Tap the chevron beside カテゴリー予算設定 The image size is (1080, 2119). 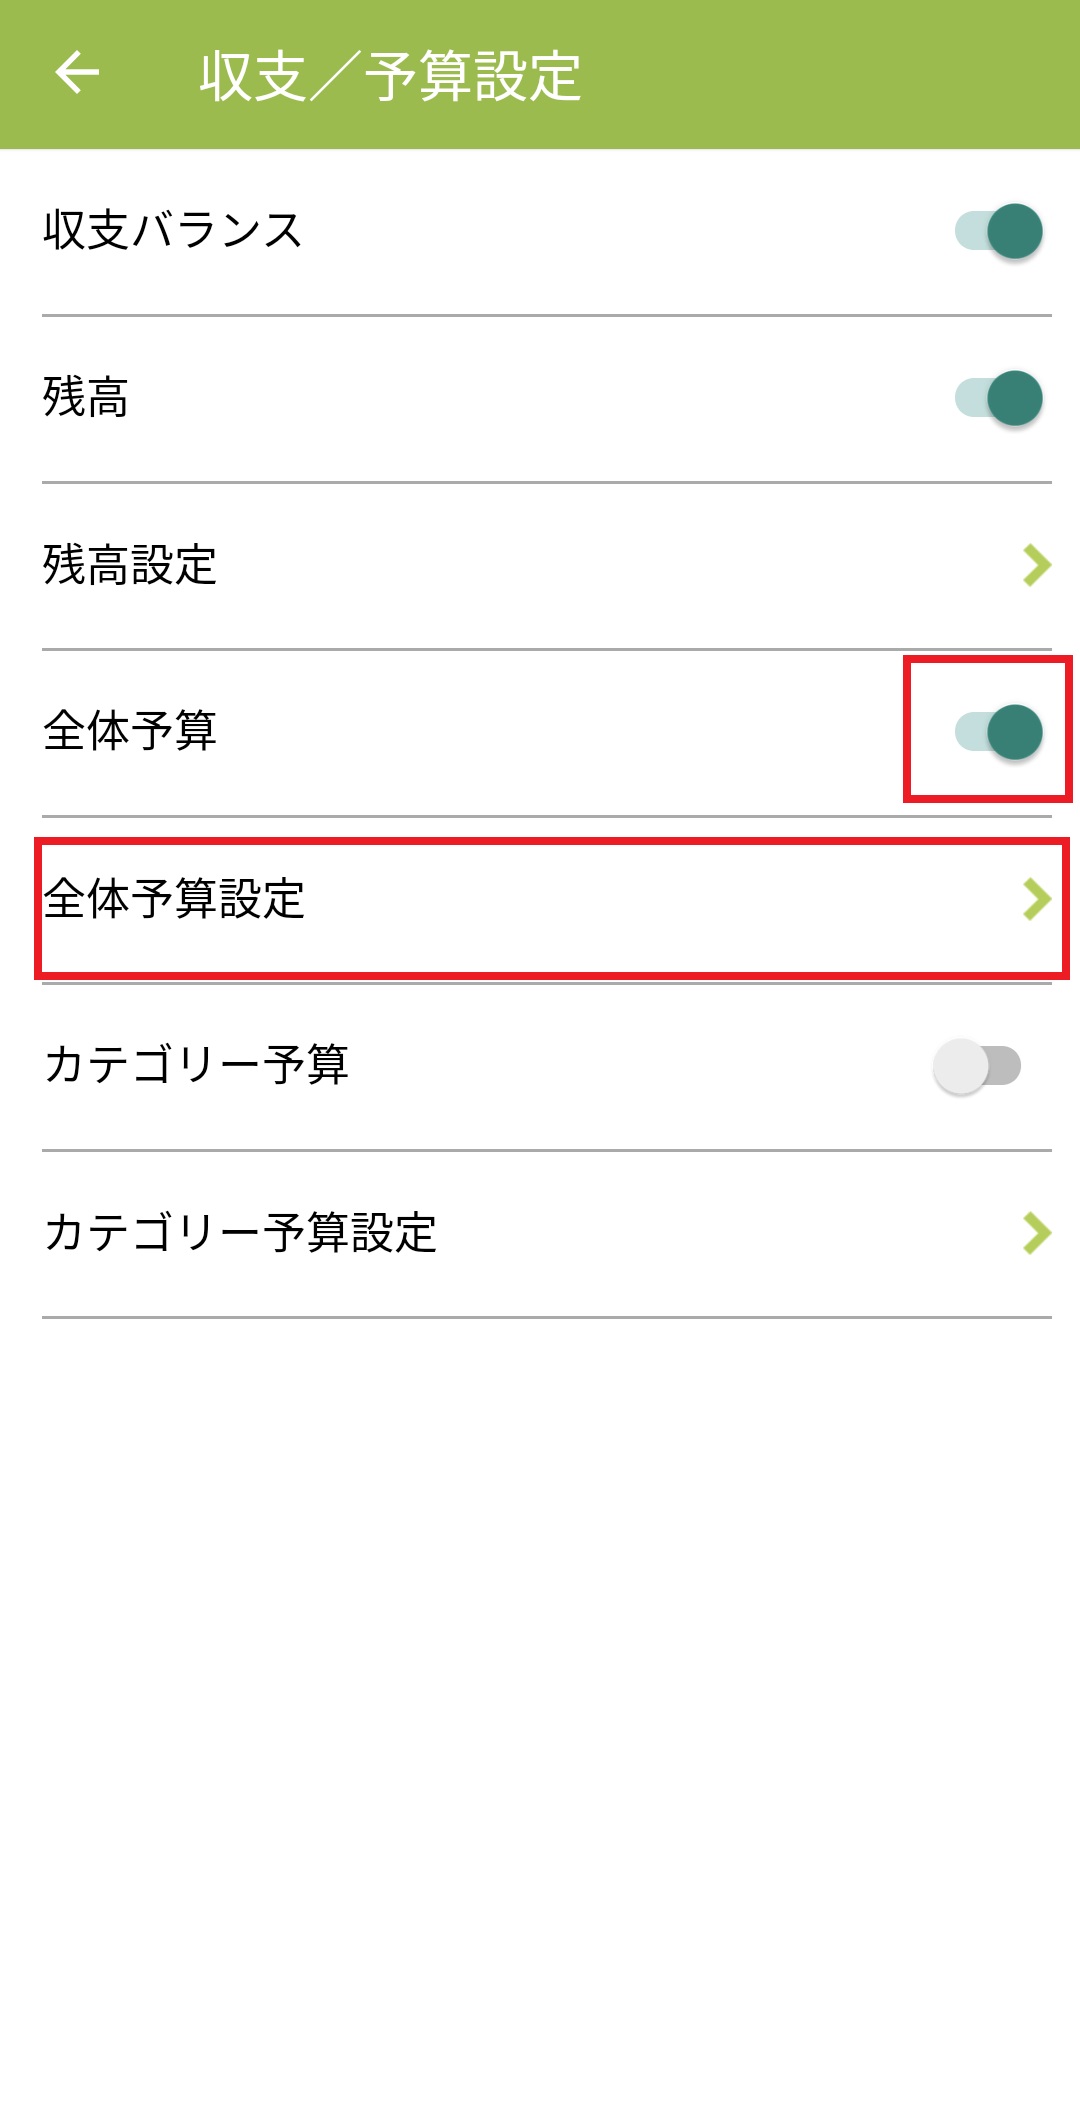1036,1233
